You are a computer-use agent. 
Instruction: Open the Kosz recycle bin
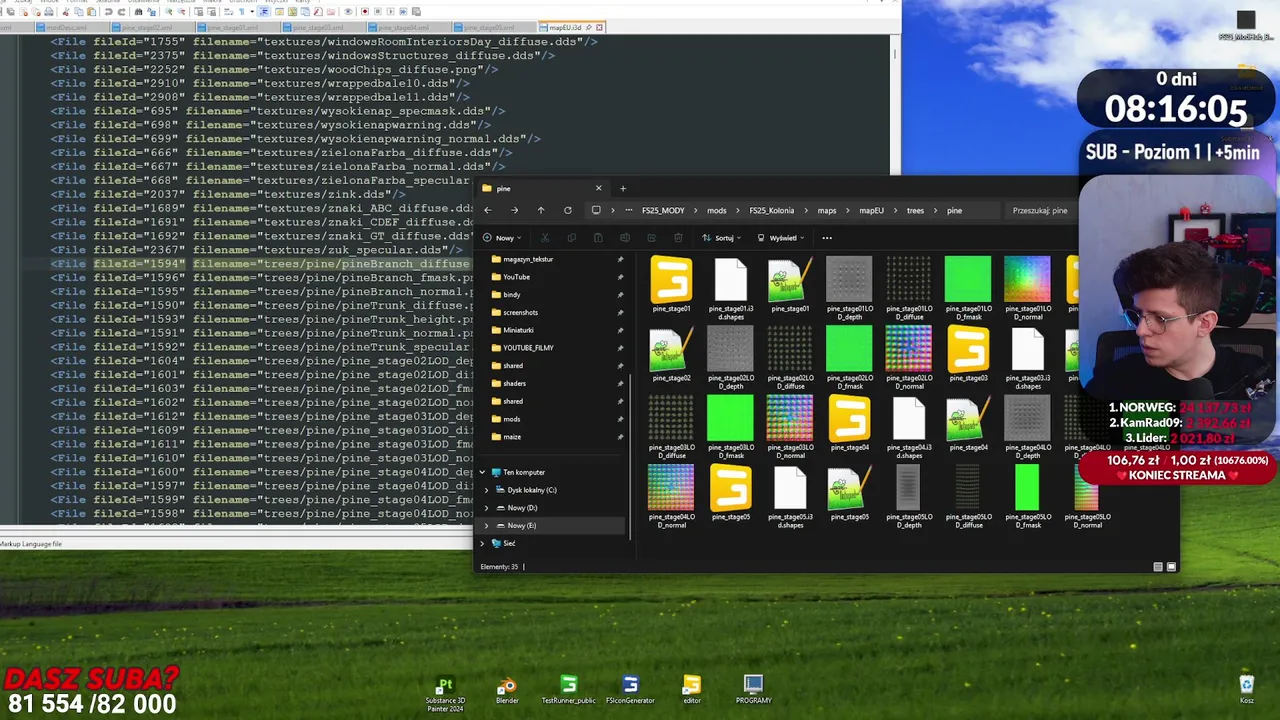(x=1246, y=690)
